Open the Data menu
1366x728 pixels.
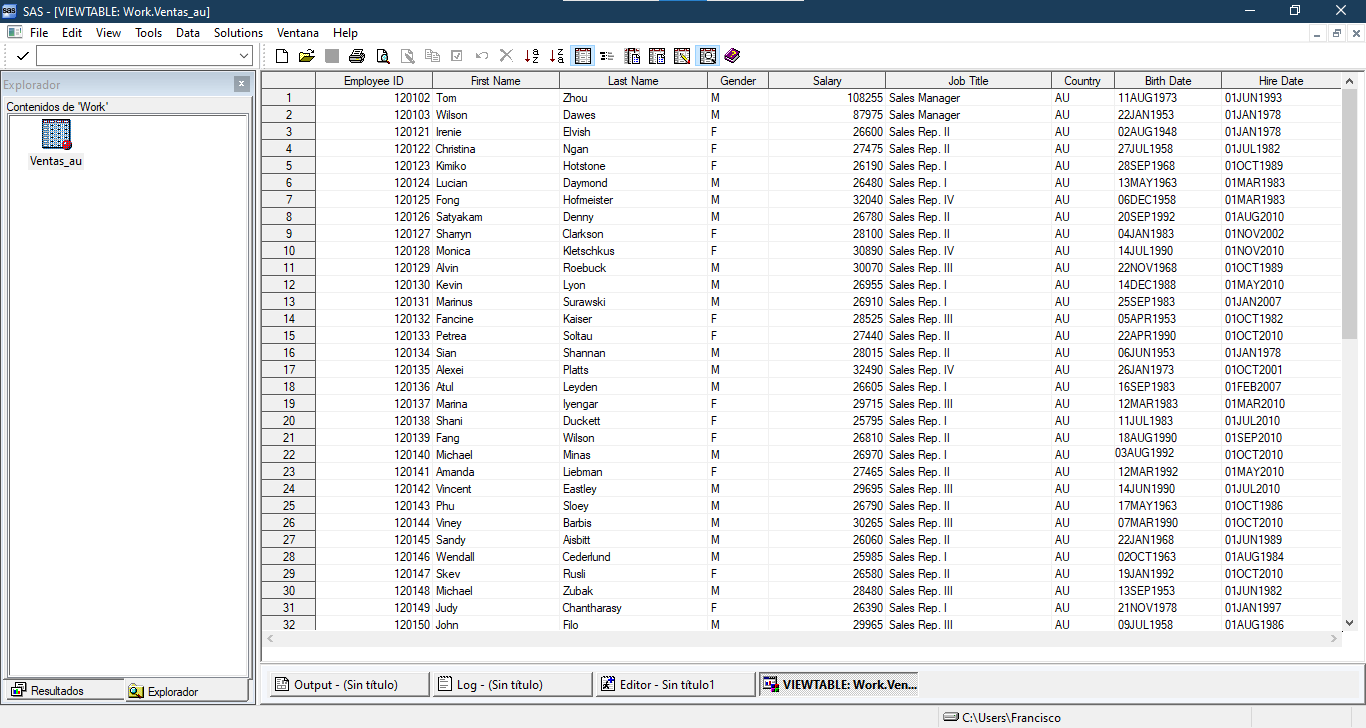point(188,33)
